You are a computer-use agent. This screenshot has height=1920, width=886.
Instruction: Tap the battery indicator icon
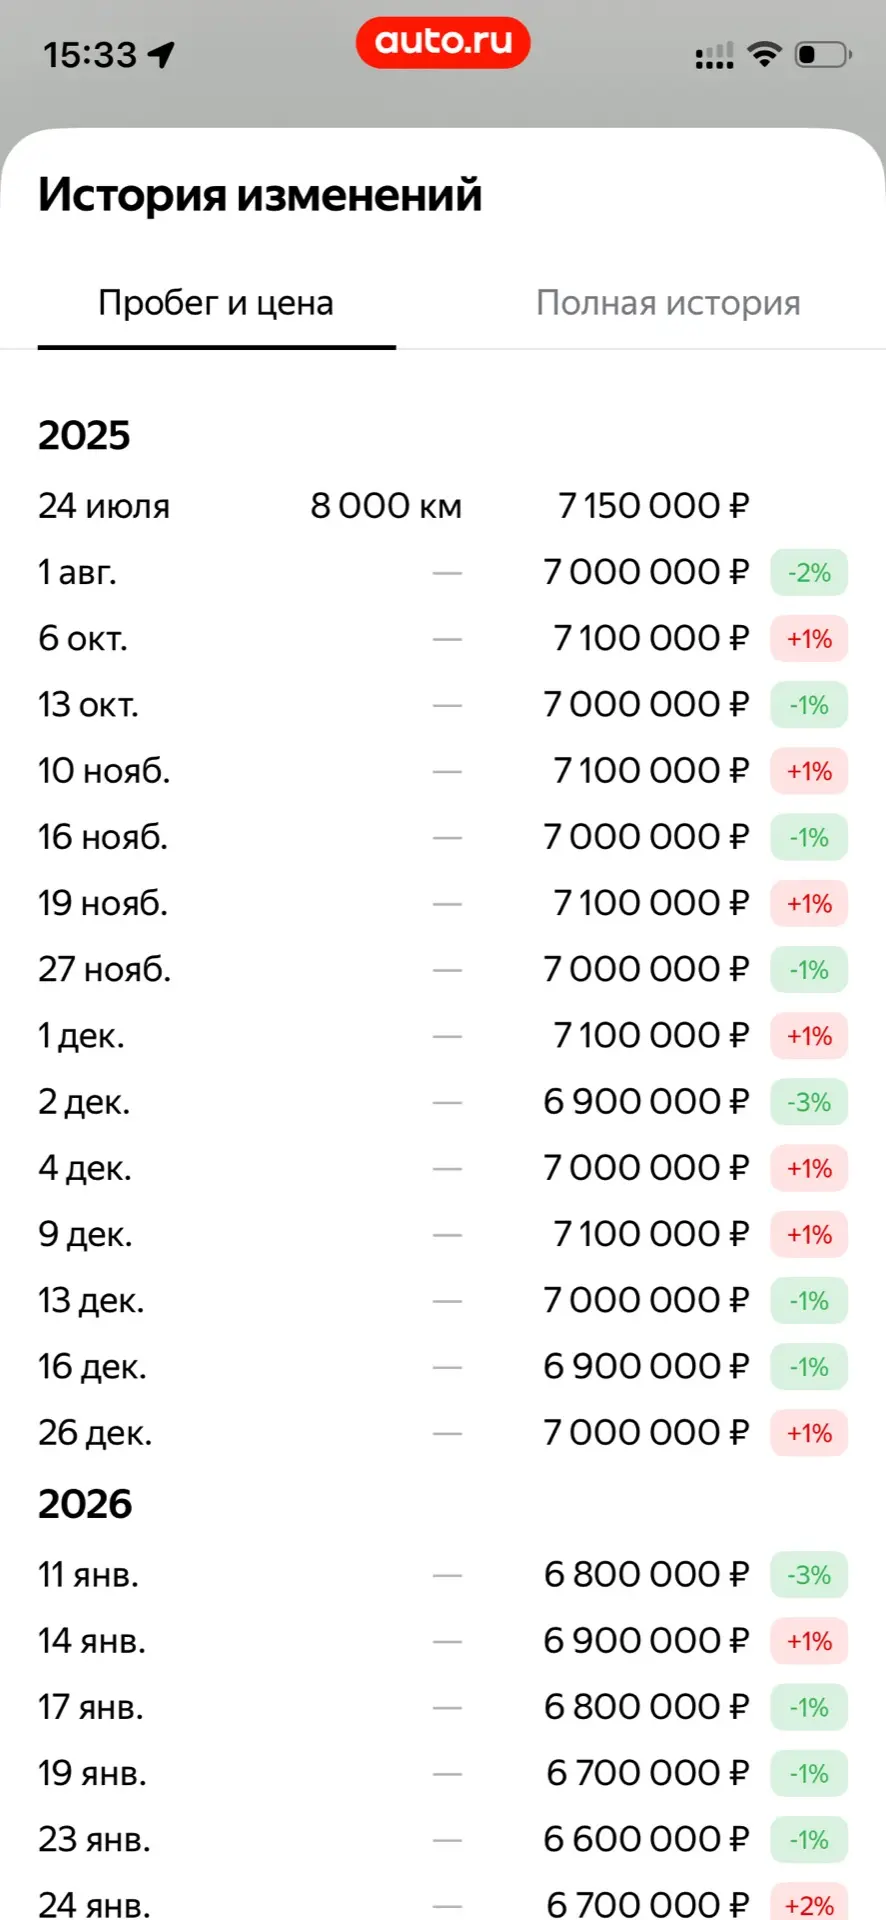[823, 54]
